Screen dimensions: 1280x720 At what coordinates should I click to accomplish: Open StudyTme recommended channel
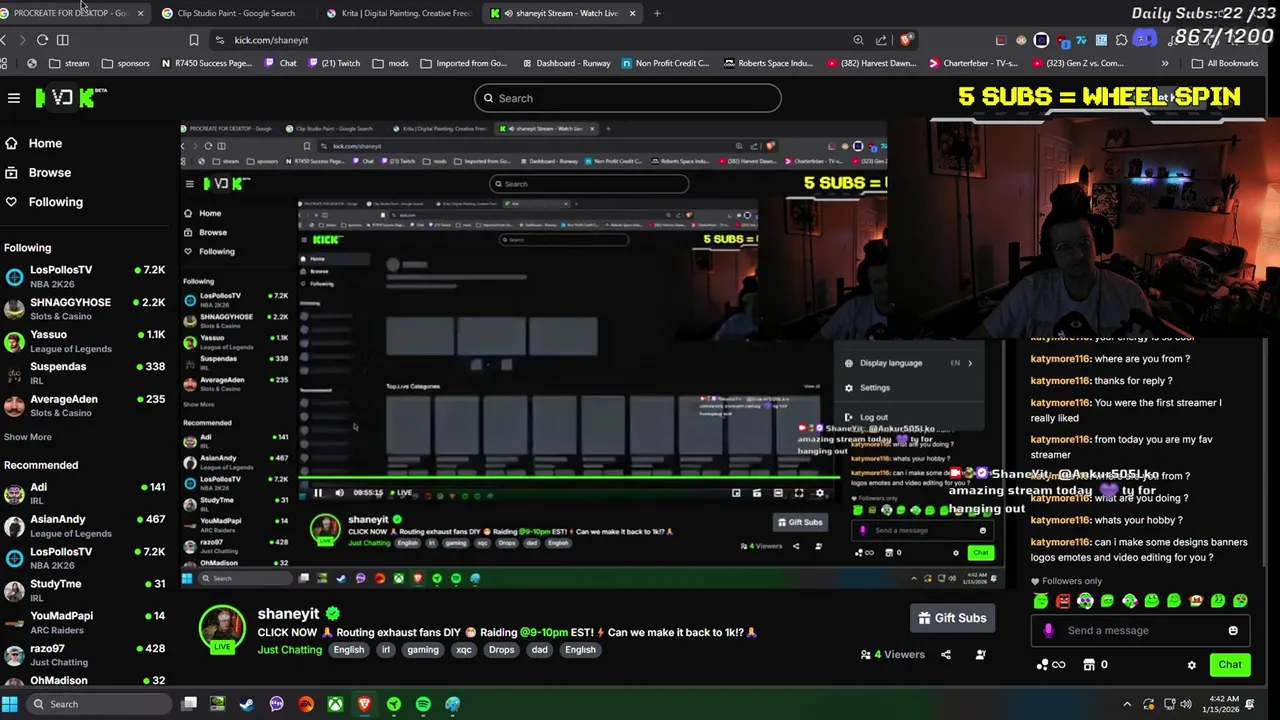click(84, 590)
